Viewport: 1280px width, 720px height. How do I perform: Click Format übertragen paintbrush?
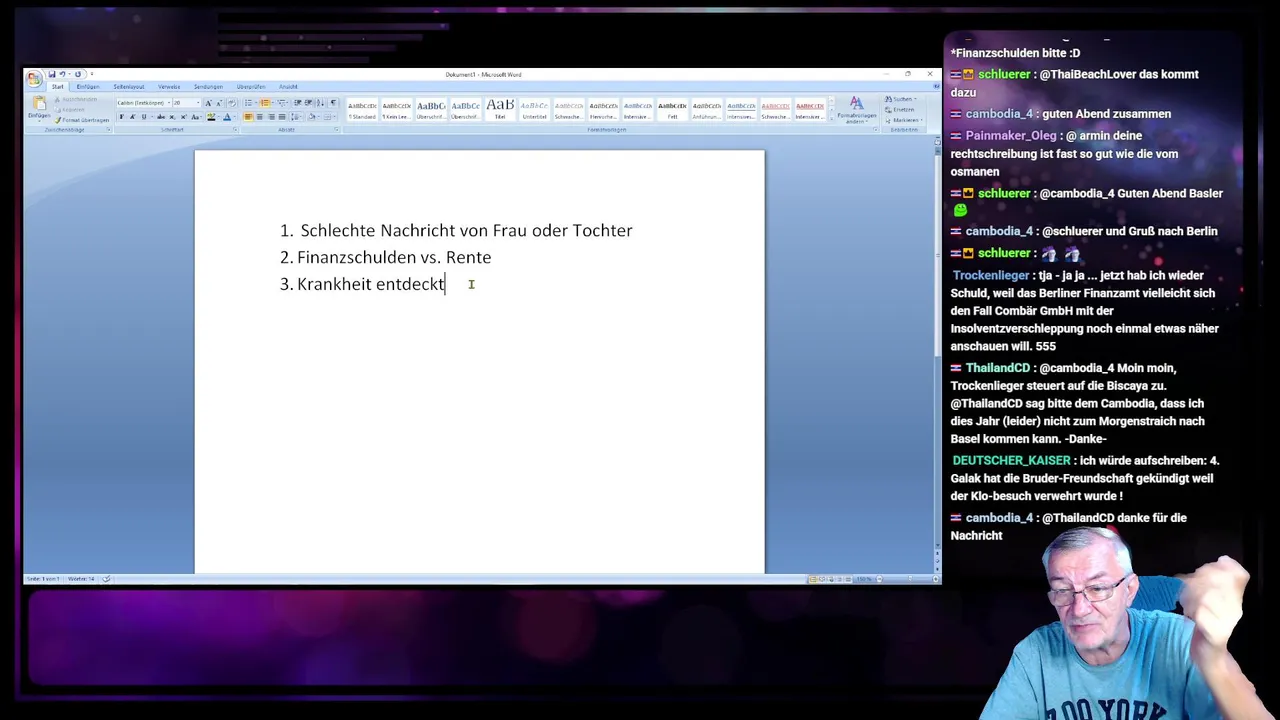click(82, 120)
